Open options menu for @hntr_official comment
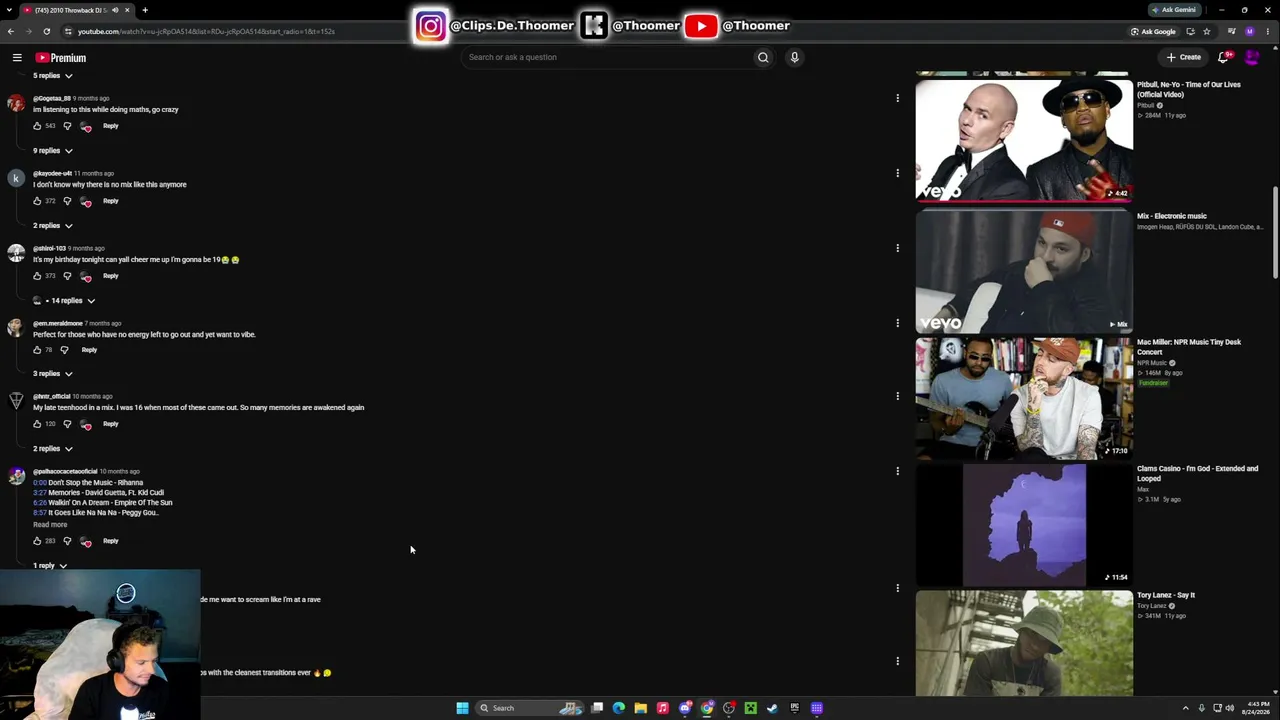This screenshot has height=720, width=1280. 897,396
